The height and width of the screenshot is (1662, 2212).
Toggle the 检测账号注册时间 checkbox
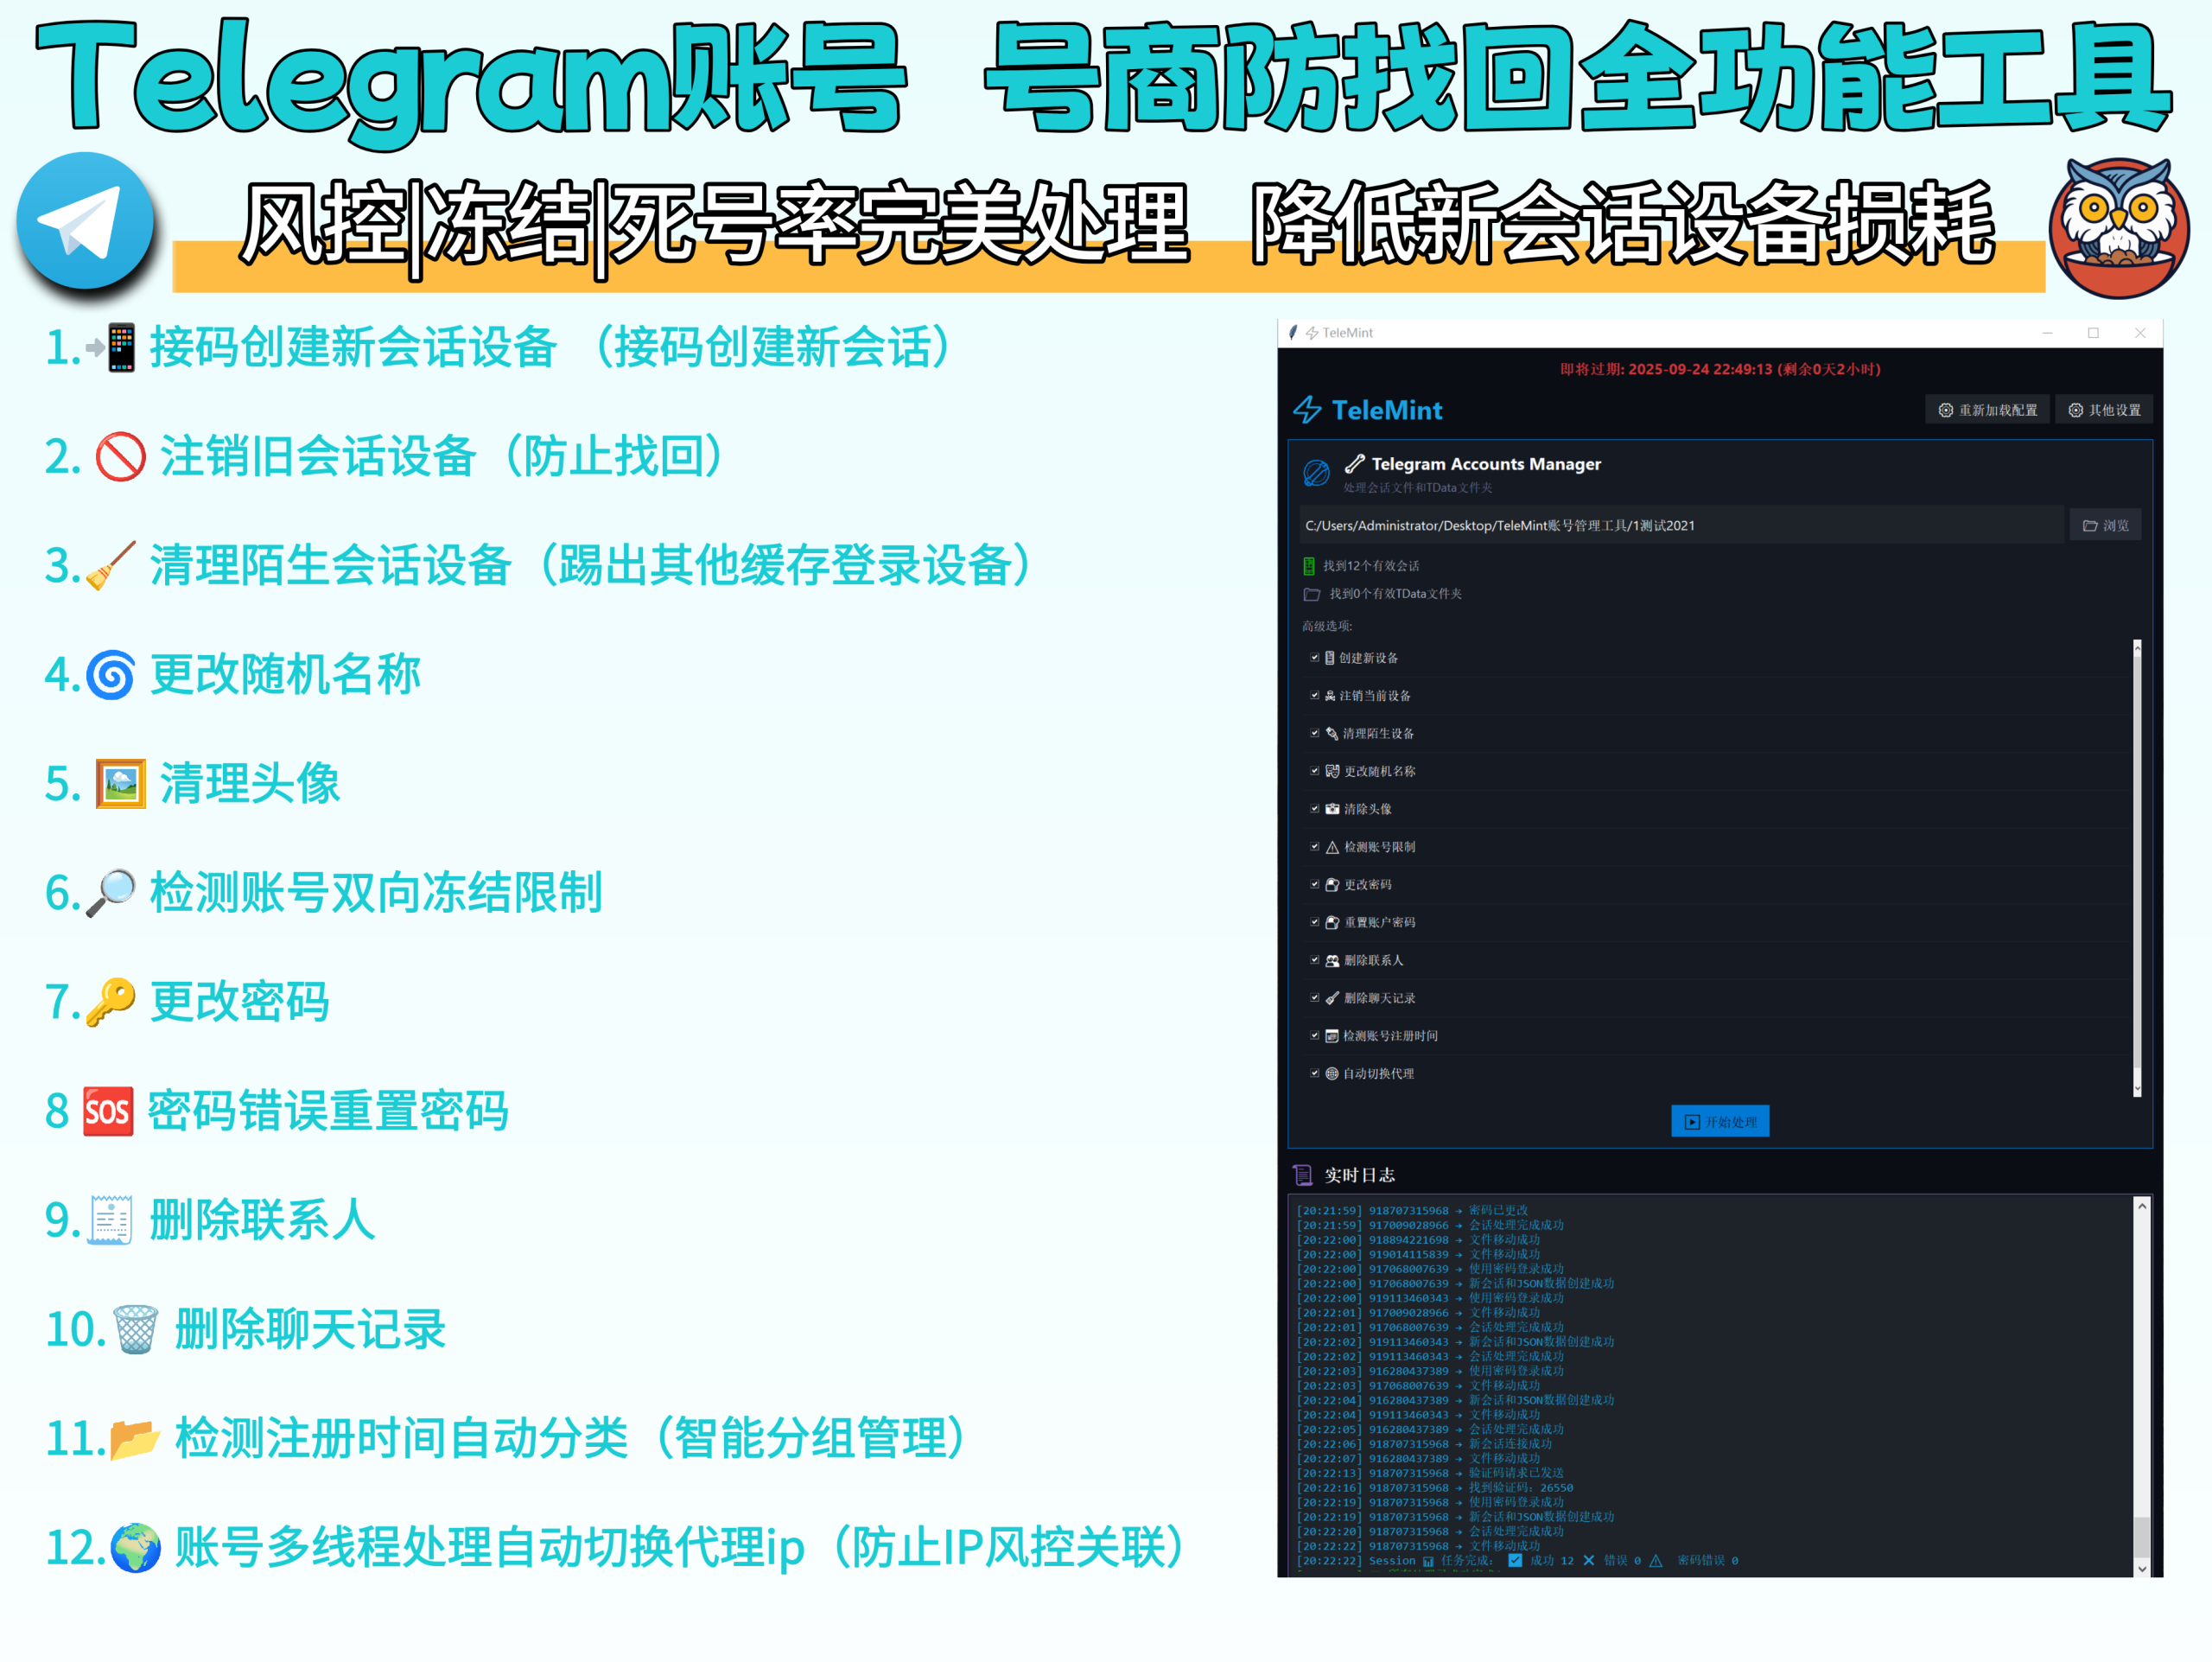1315,1036
